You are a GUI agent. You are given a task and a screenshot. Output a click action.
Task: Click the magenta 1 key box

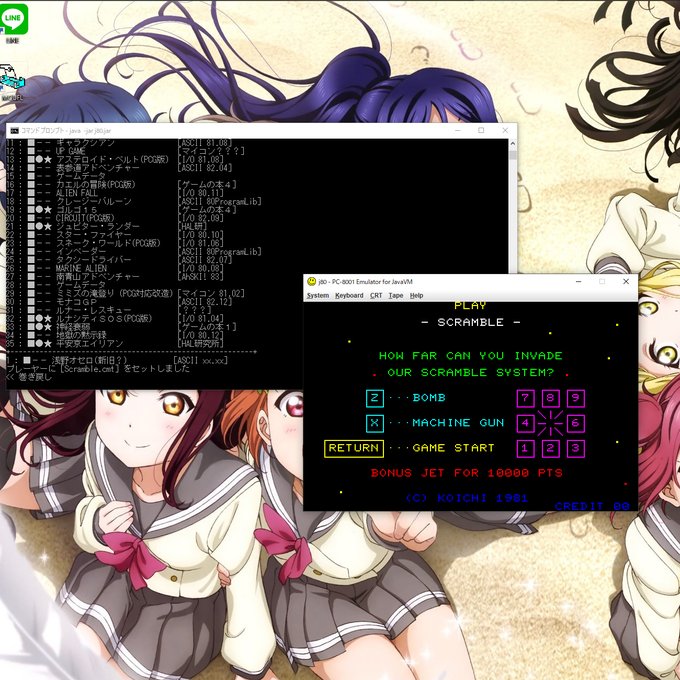pos(525,448)
